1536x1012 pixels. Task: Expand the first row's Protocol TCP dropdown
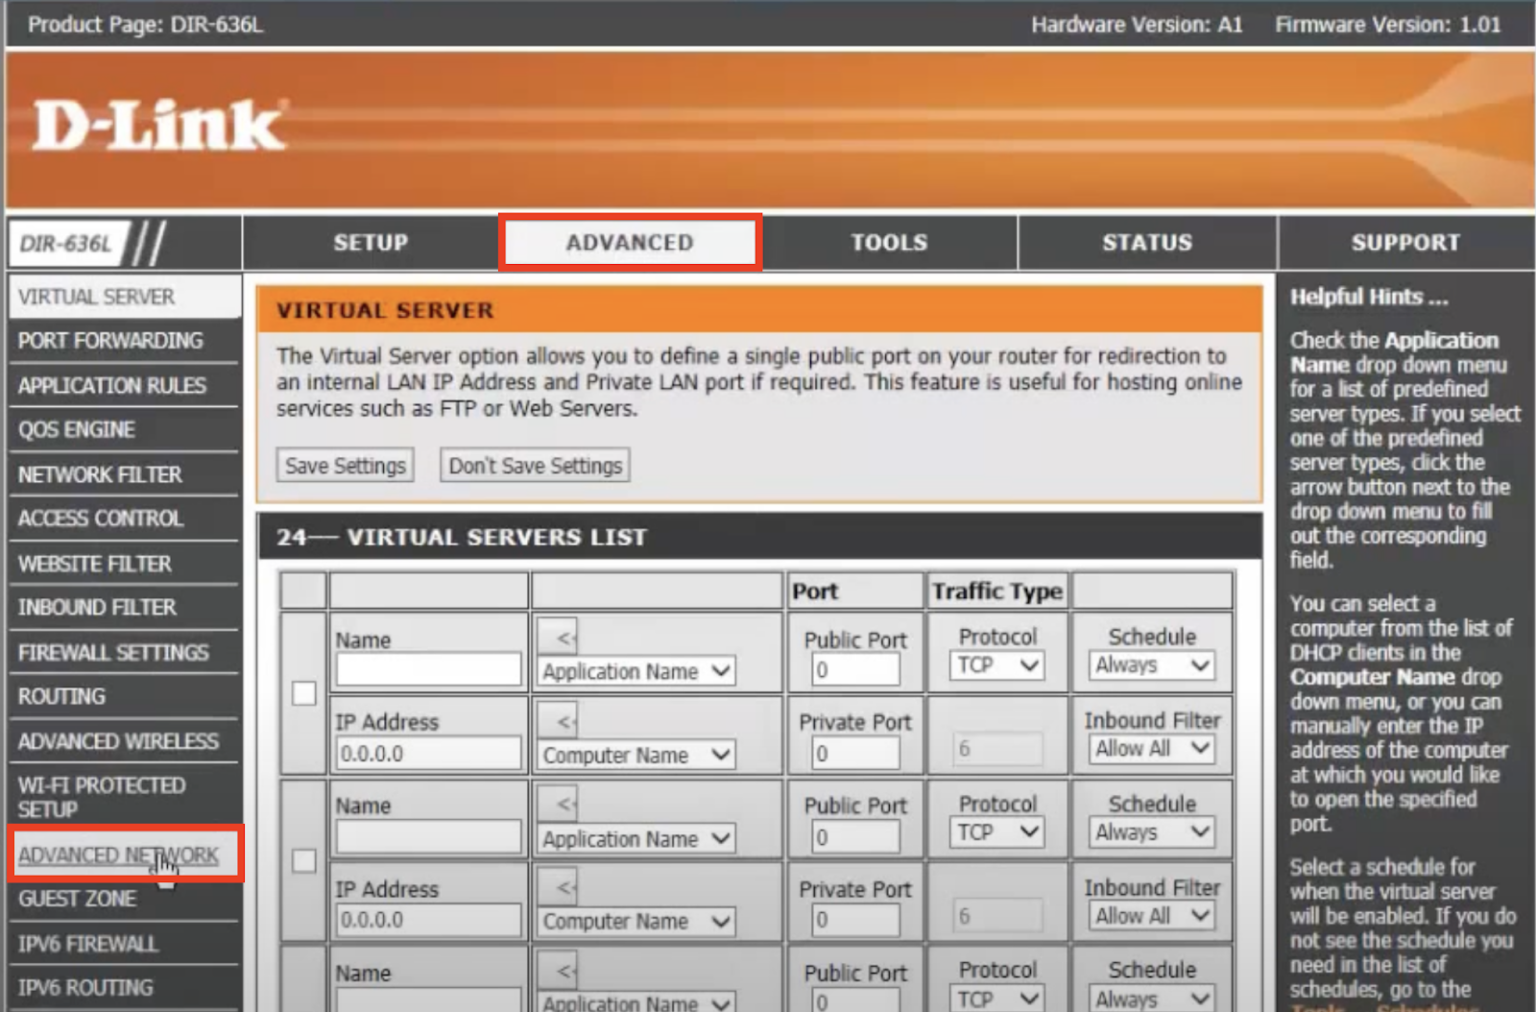coord(996,665)
